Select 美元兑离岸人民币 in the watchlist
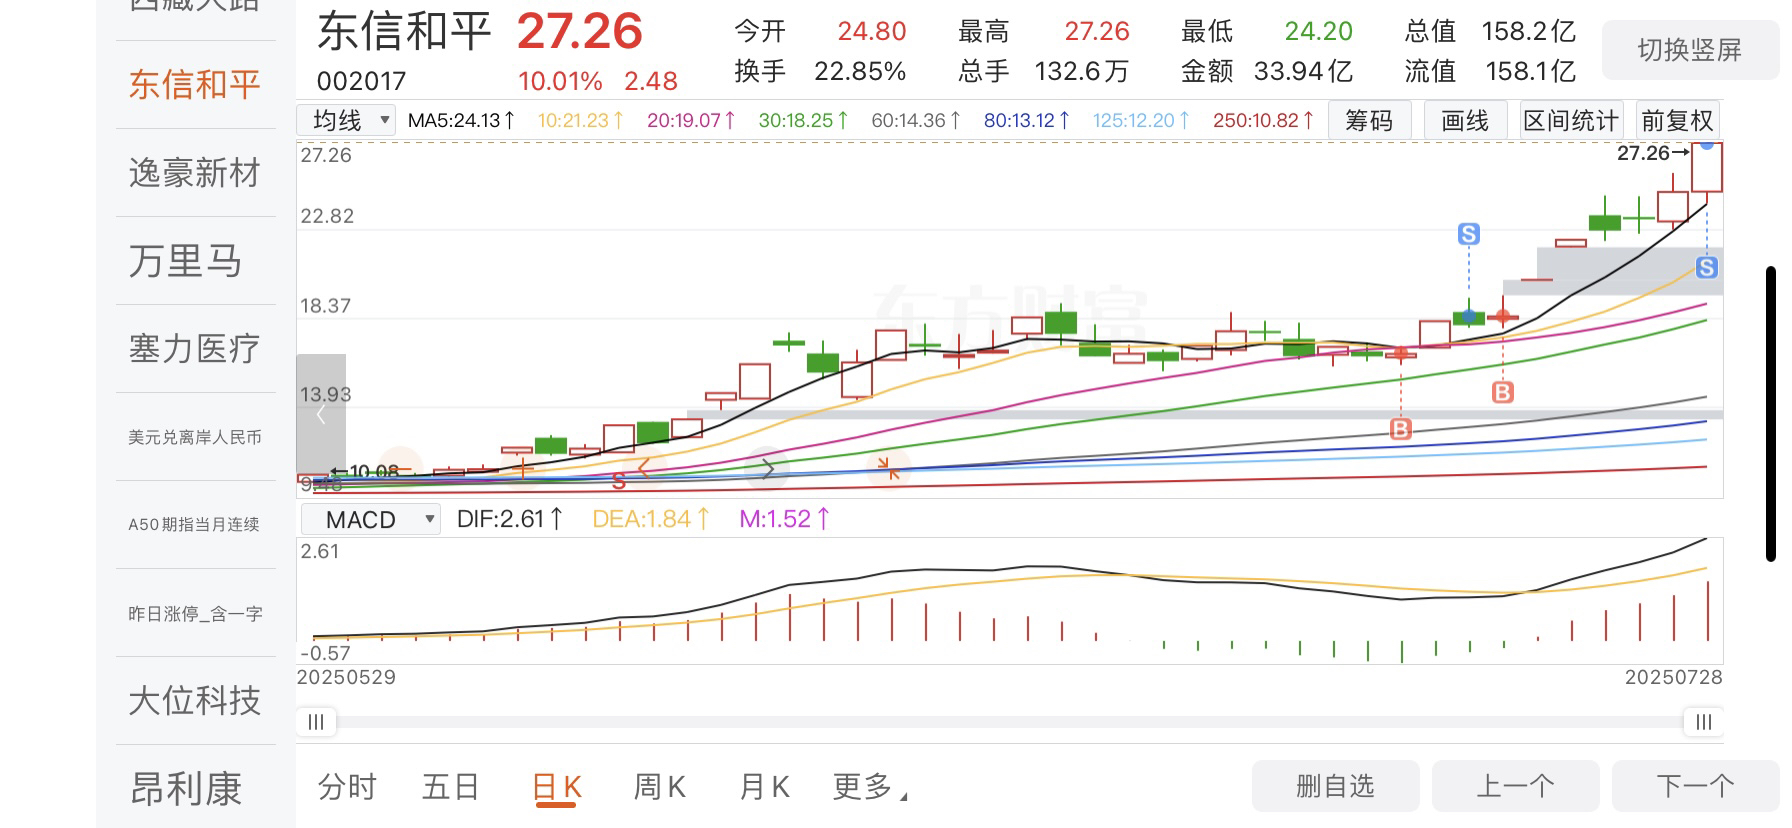The width and height of the screenshot is (1792, 828). [x=195, y=437]
